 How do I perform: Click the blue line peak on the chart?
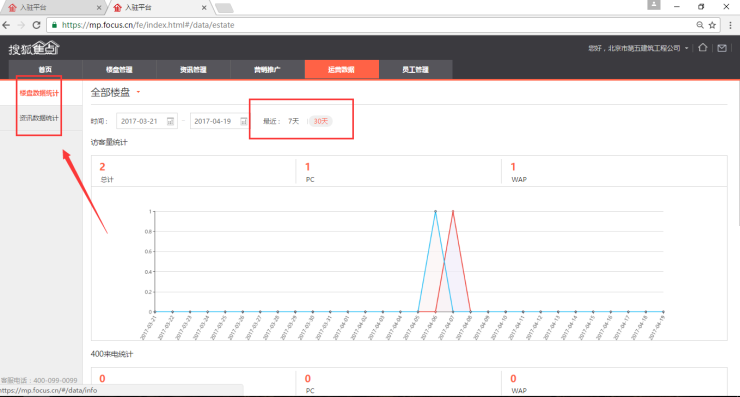pyautogui.click(x=435, y=211)
